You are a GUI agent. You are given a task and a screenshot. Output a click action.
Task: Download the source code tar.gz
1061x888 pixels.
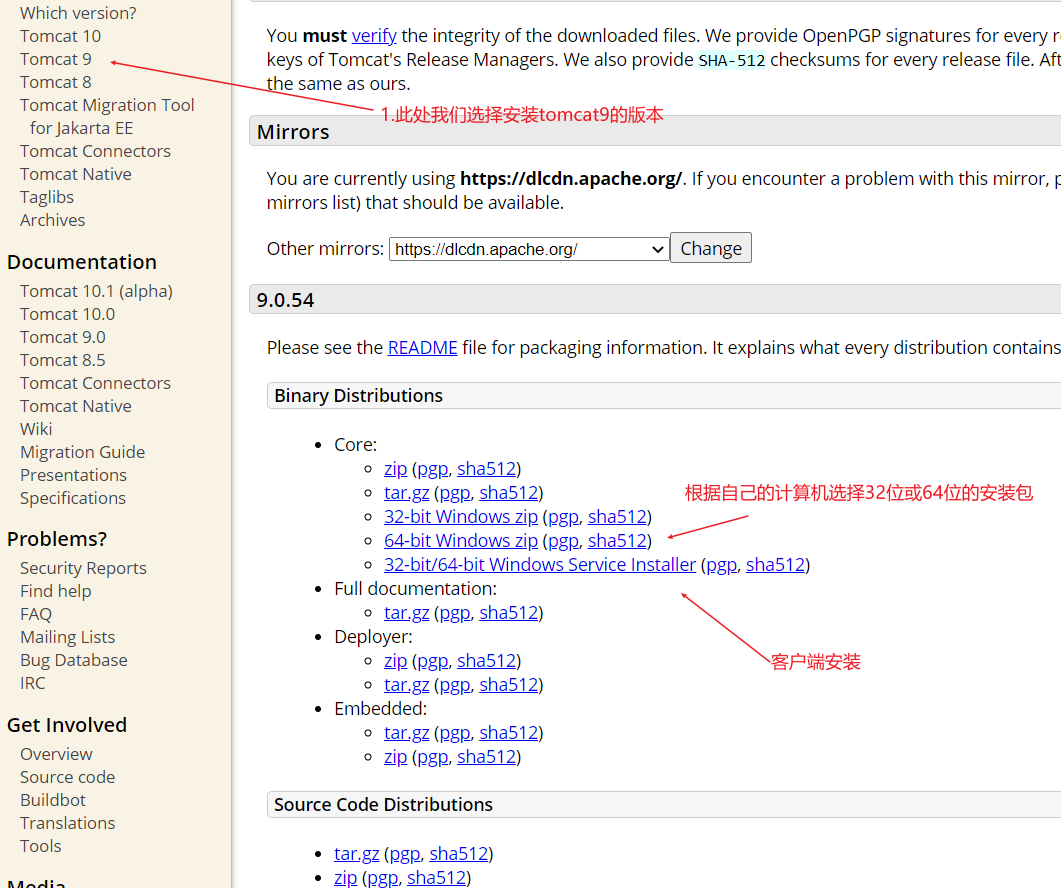point(357,853)
